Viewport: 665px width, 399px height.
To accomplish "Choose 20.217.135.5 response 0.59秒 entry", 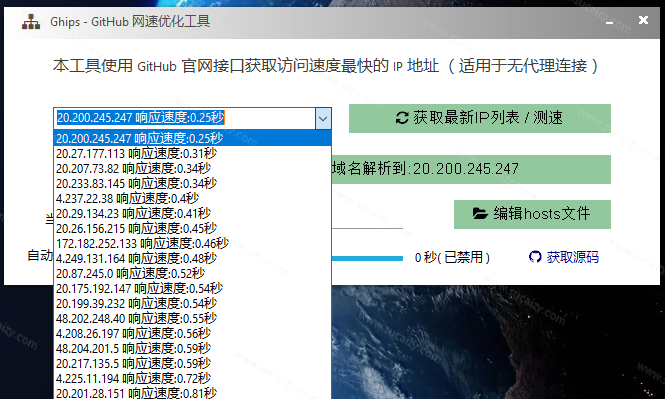I will [192, 364].
